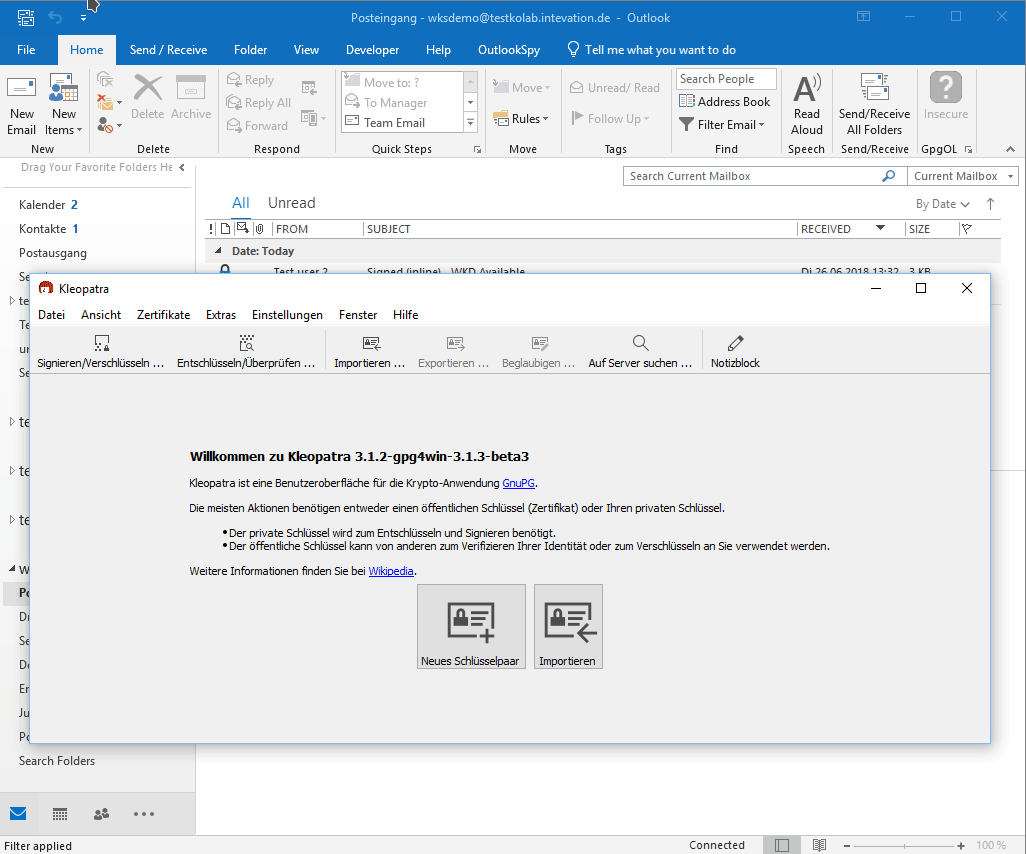The width and height of the screenshot is (1026, 854).
Task: Open Kleopatra's Extras menu
Action: [221, 315]
